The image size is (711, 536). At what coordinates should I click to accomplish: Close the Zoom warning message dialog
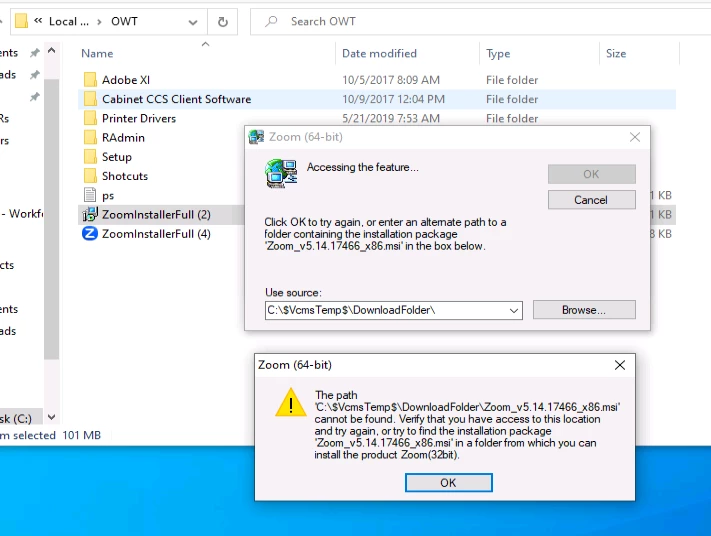tap(620, 365)
